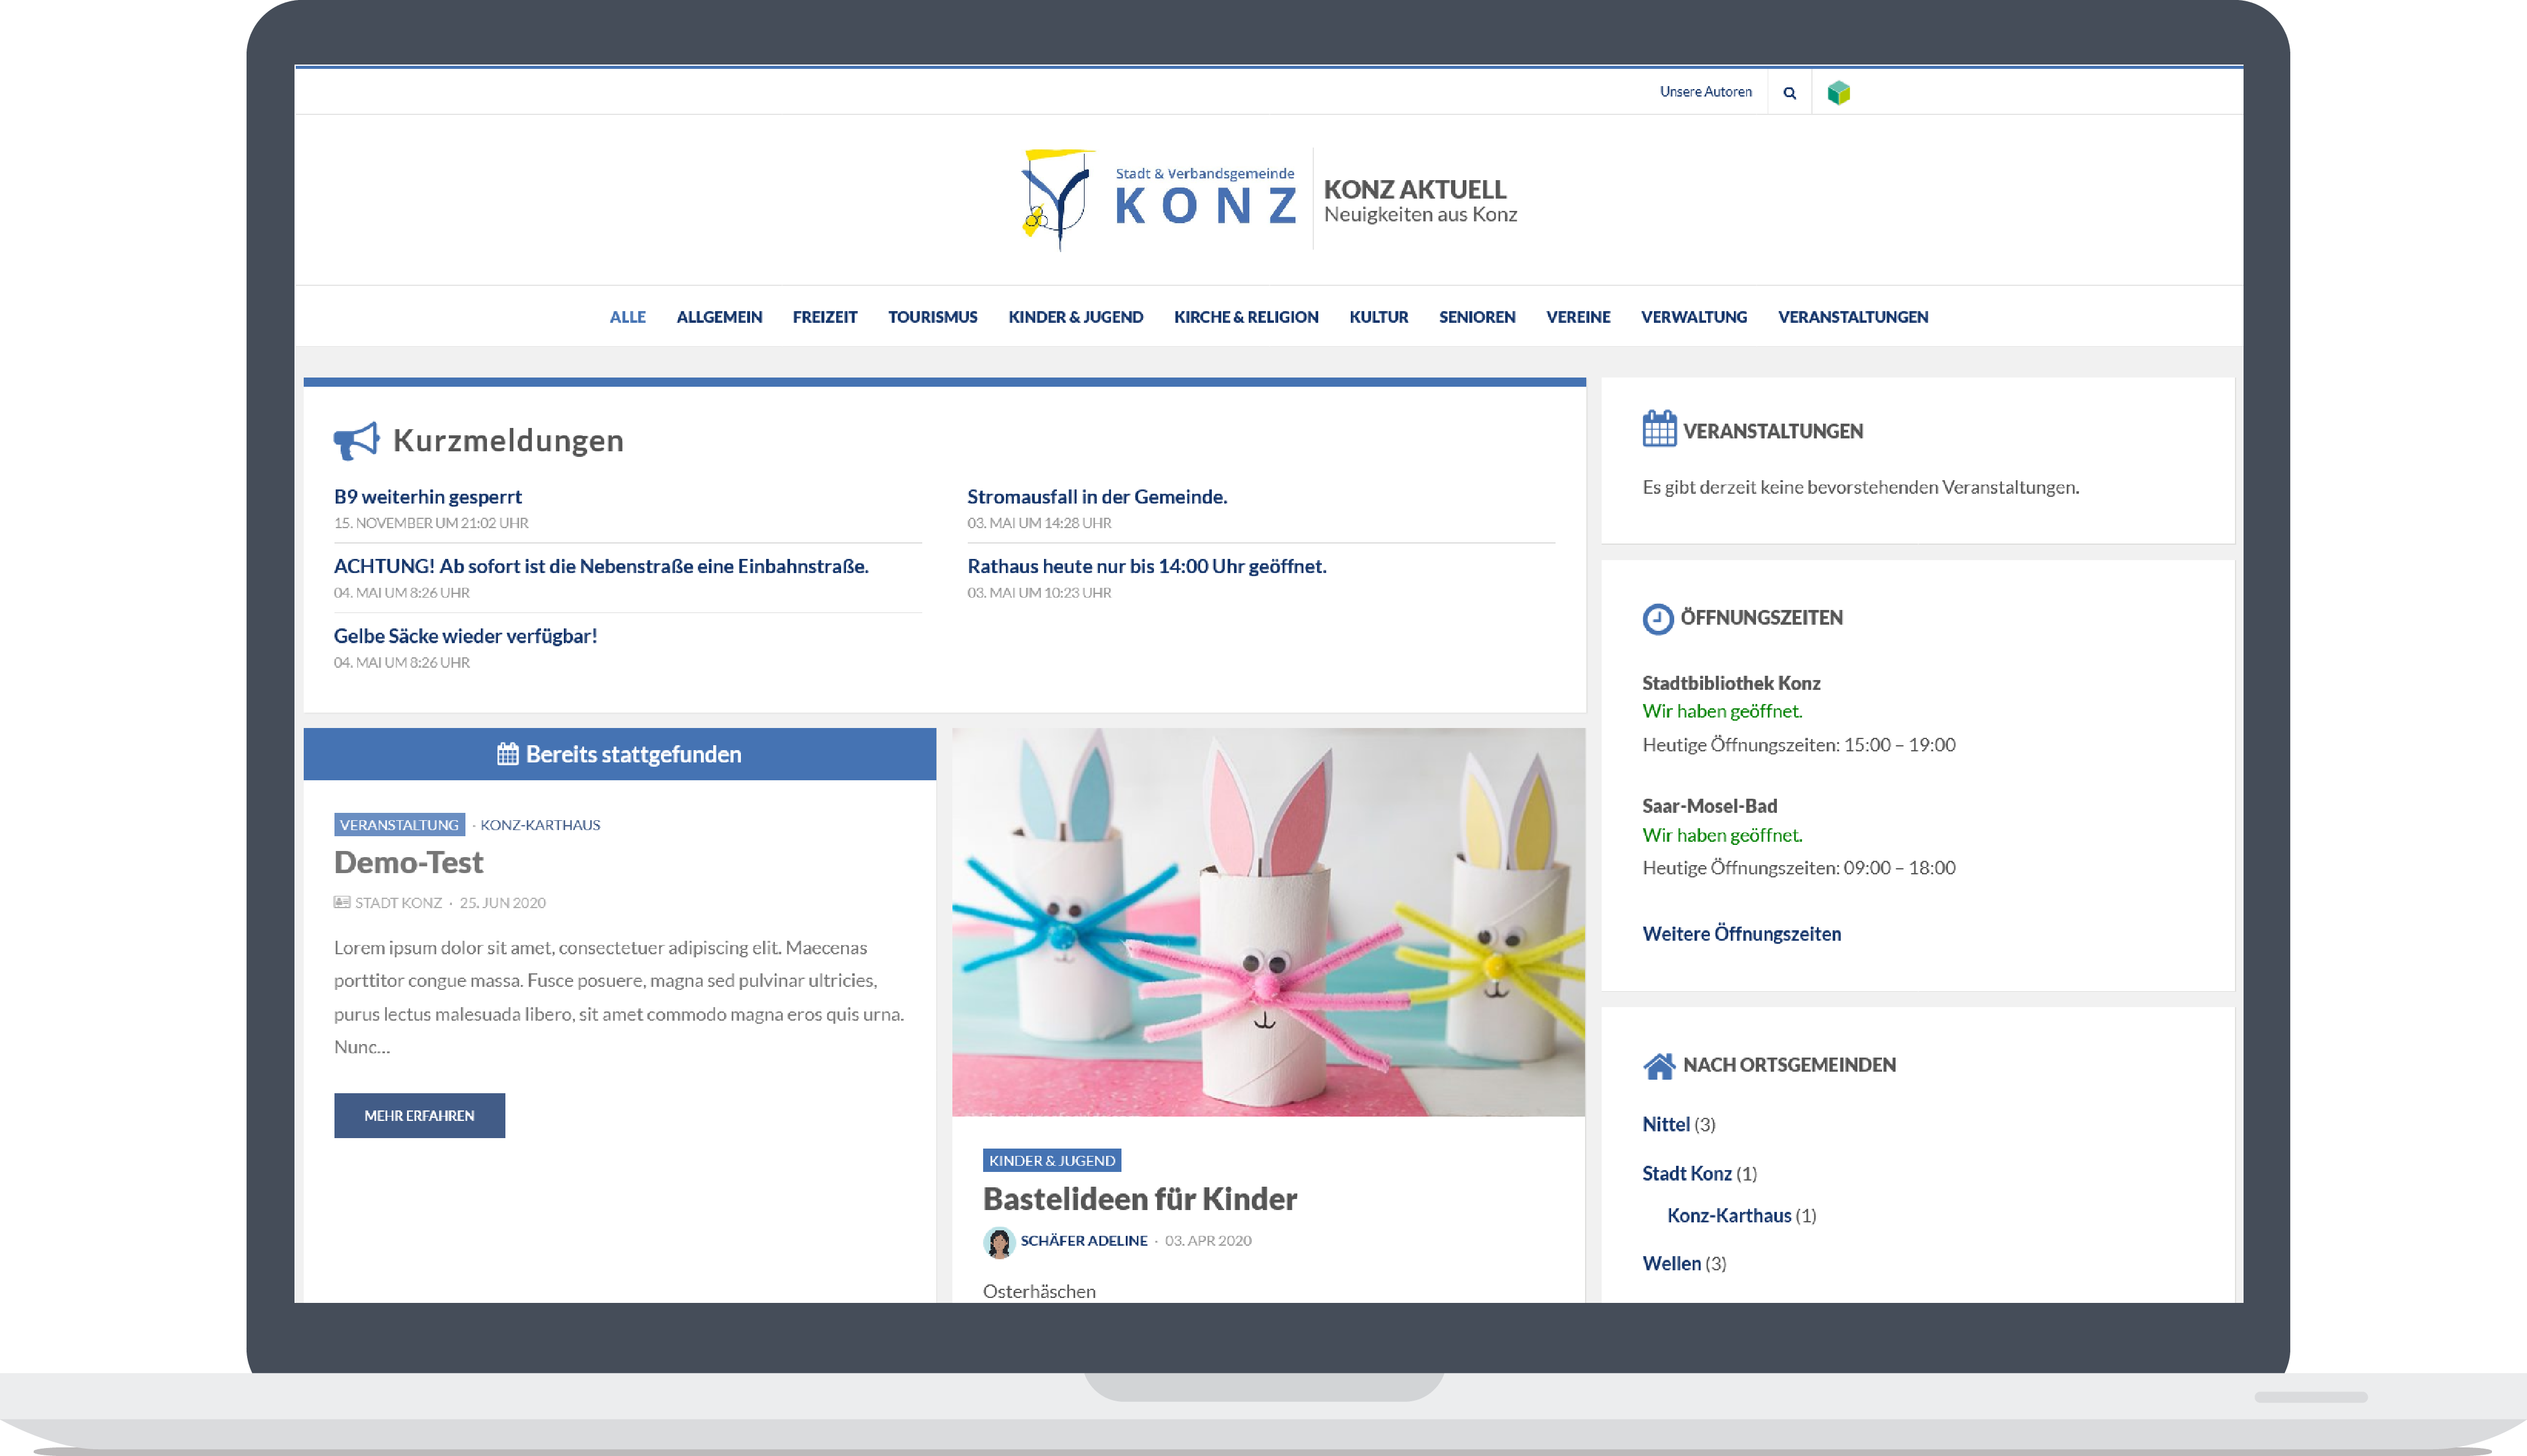This screenshot has width=2527, height=1456.
Task: Open the TOURISMUS category
Action: (x=932, y=317)
